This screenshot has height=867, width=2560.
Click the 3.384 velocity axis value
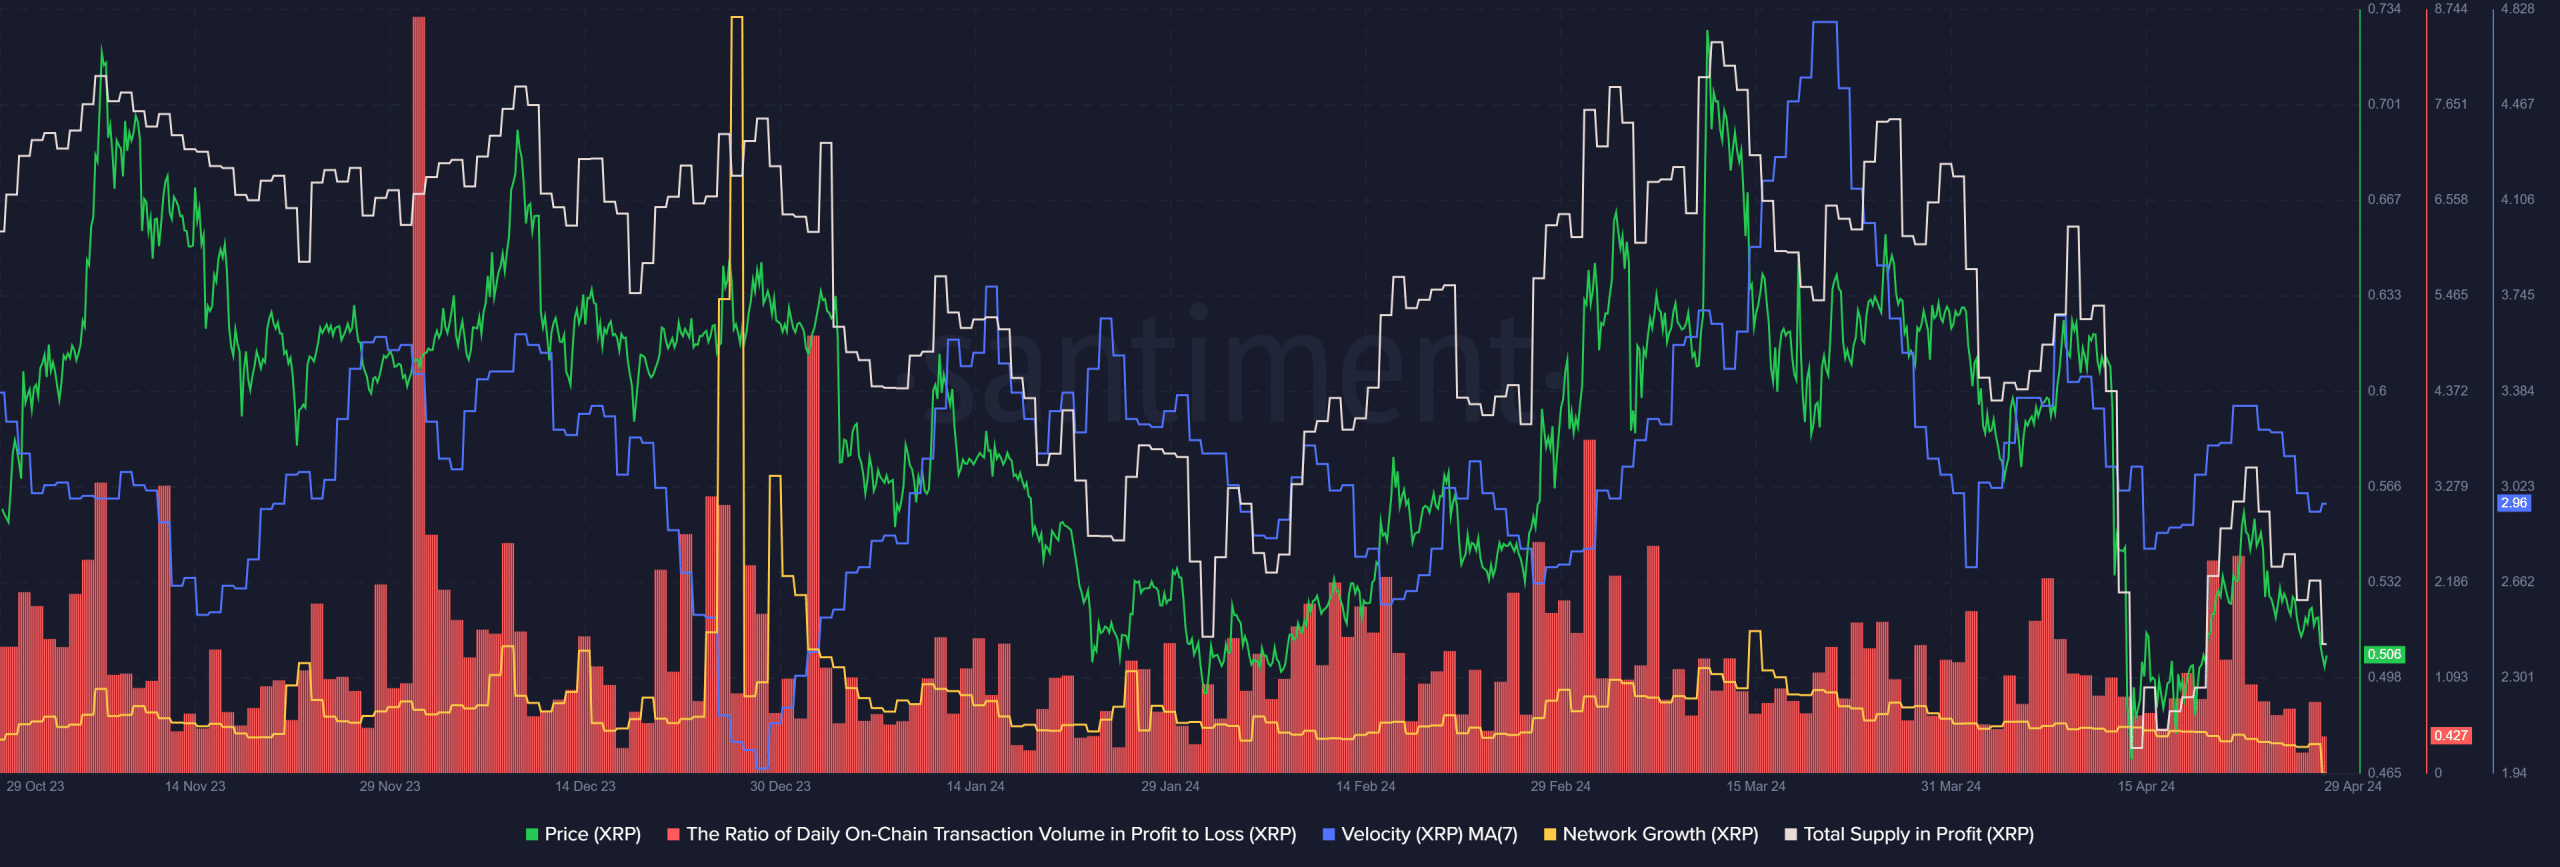tap(2518, 391)
